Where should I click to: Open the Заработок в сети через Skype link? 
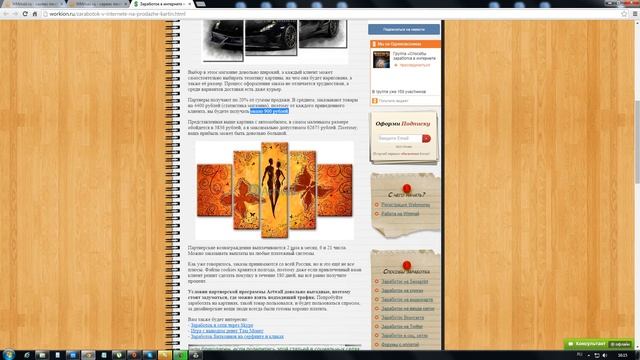[222, 325]
